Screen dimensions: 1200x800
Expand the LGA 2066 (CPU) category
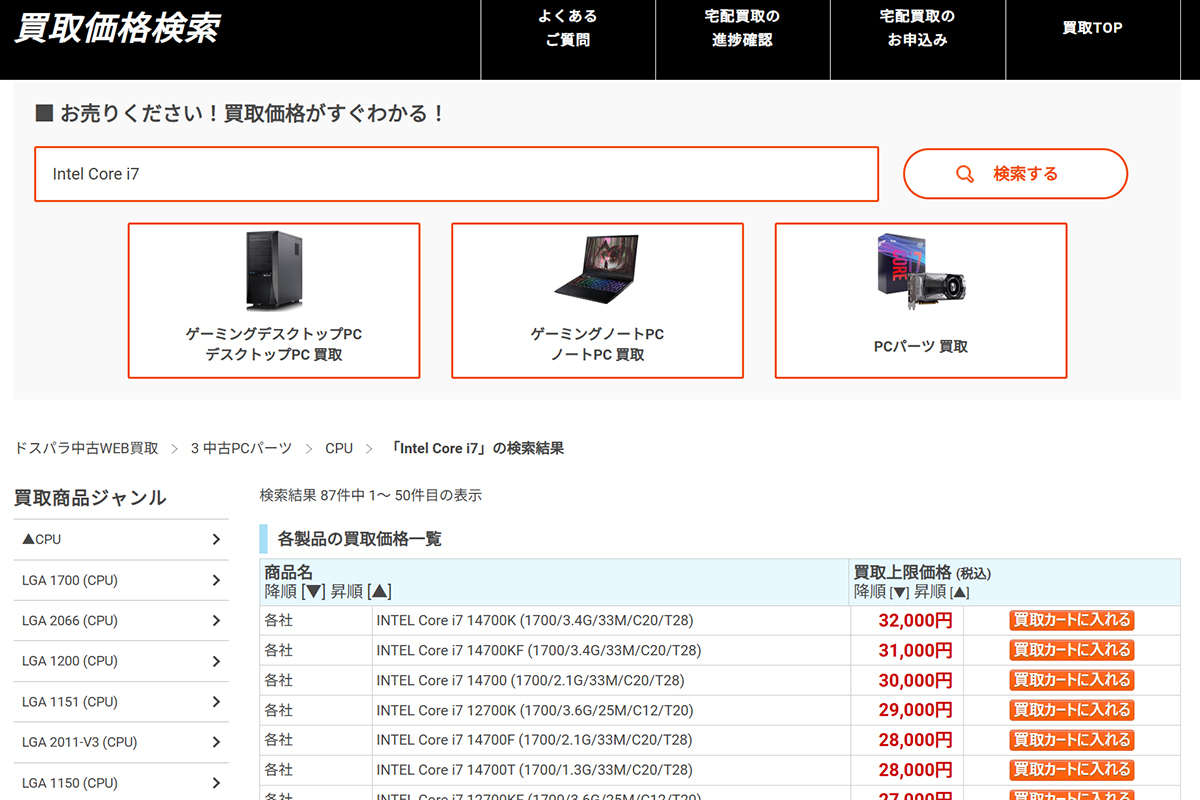(216, 621)
